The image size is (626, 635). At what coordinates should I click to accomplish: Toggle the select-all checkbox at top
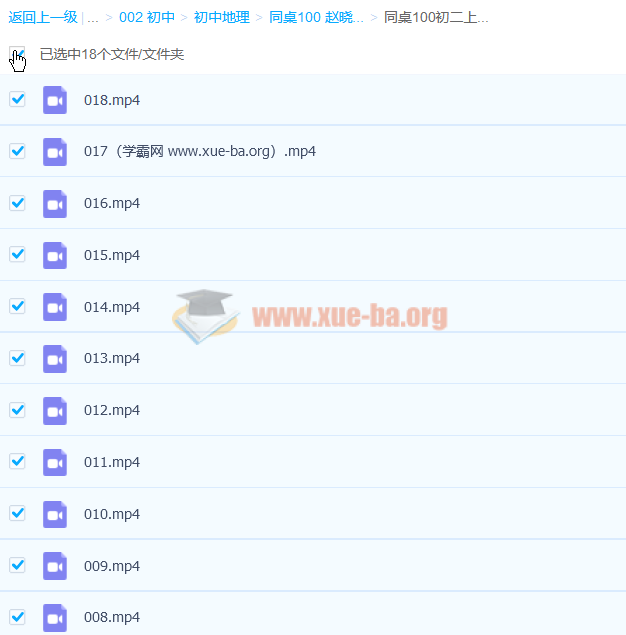tap(17, 54)
